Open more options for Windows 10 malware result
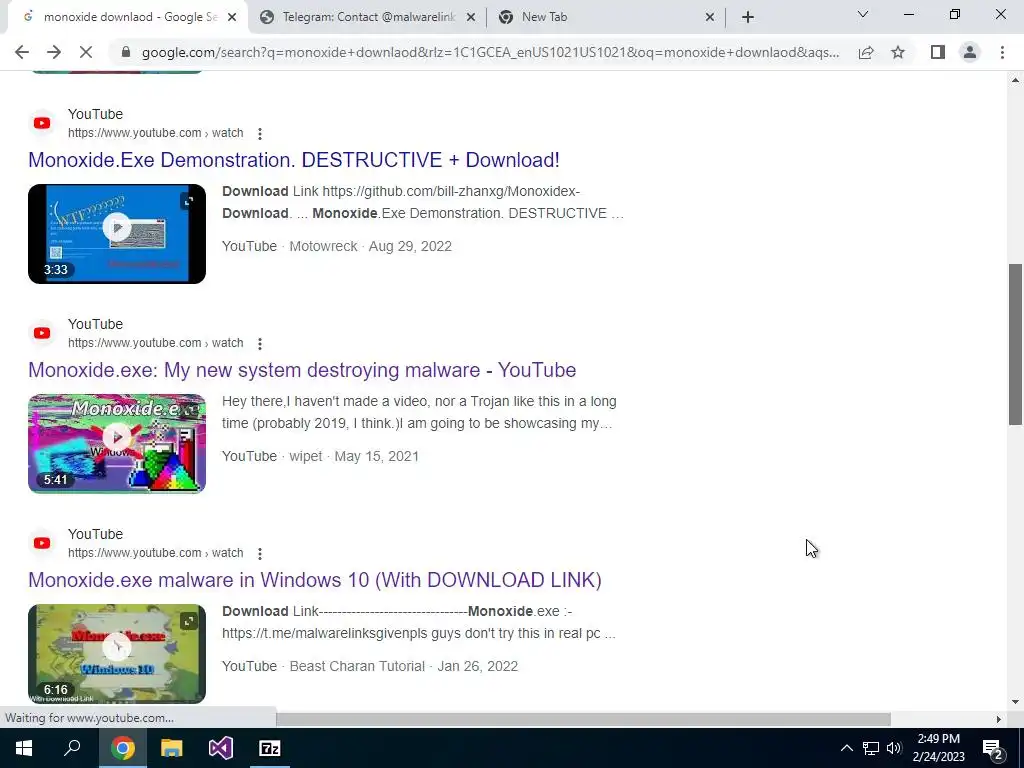 [x=260, y=554]
